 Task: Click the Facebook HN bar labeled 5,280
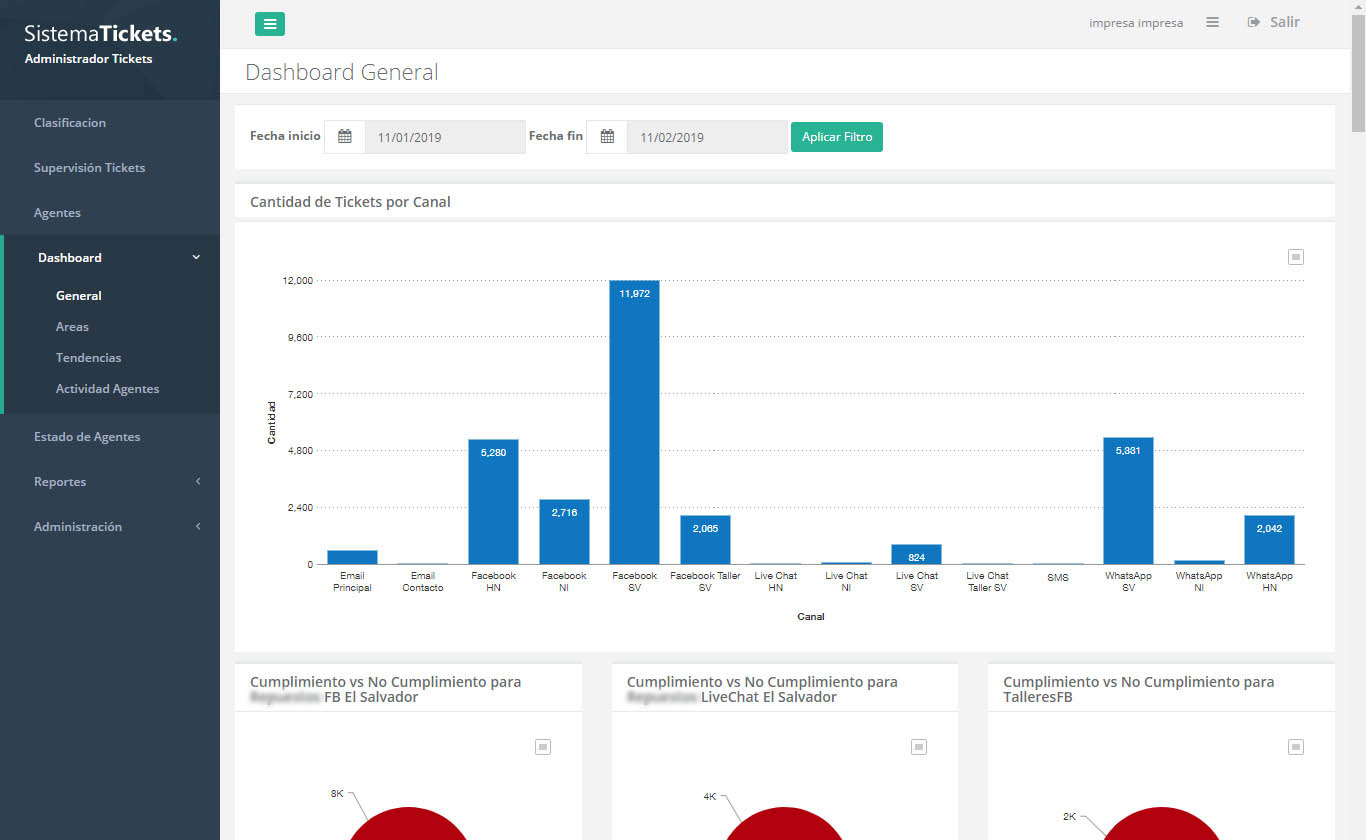[x=493, y=502]
